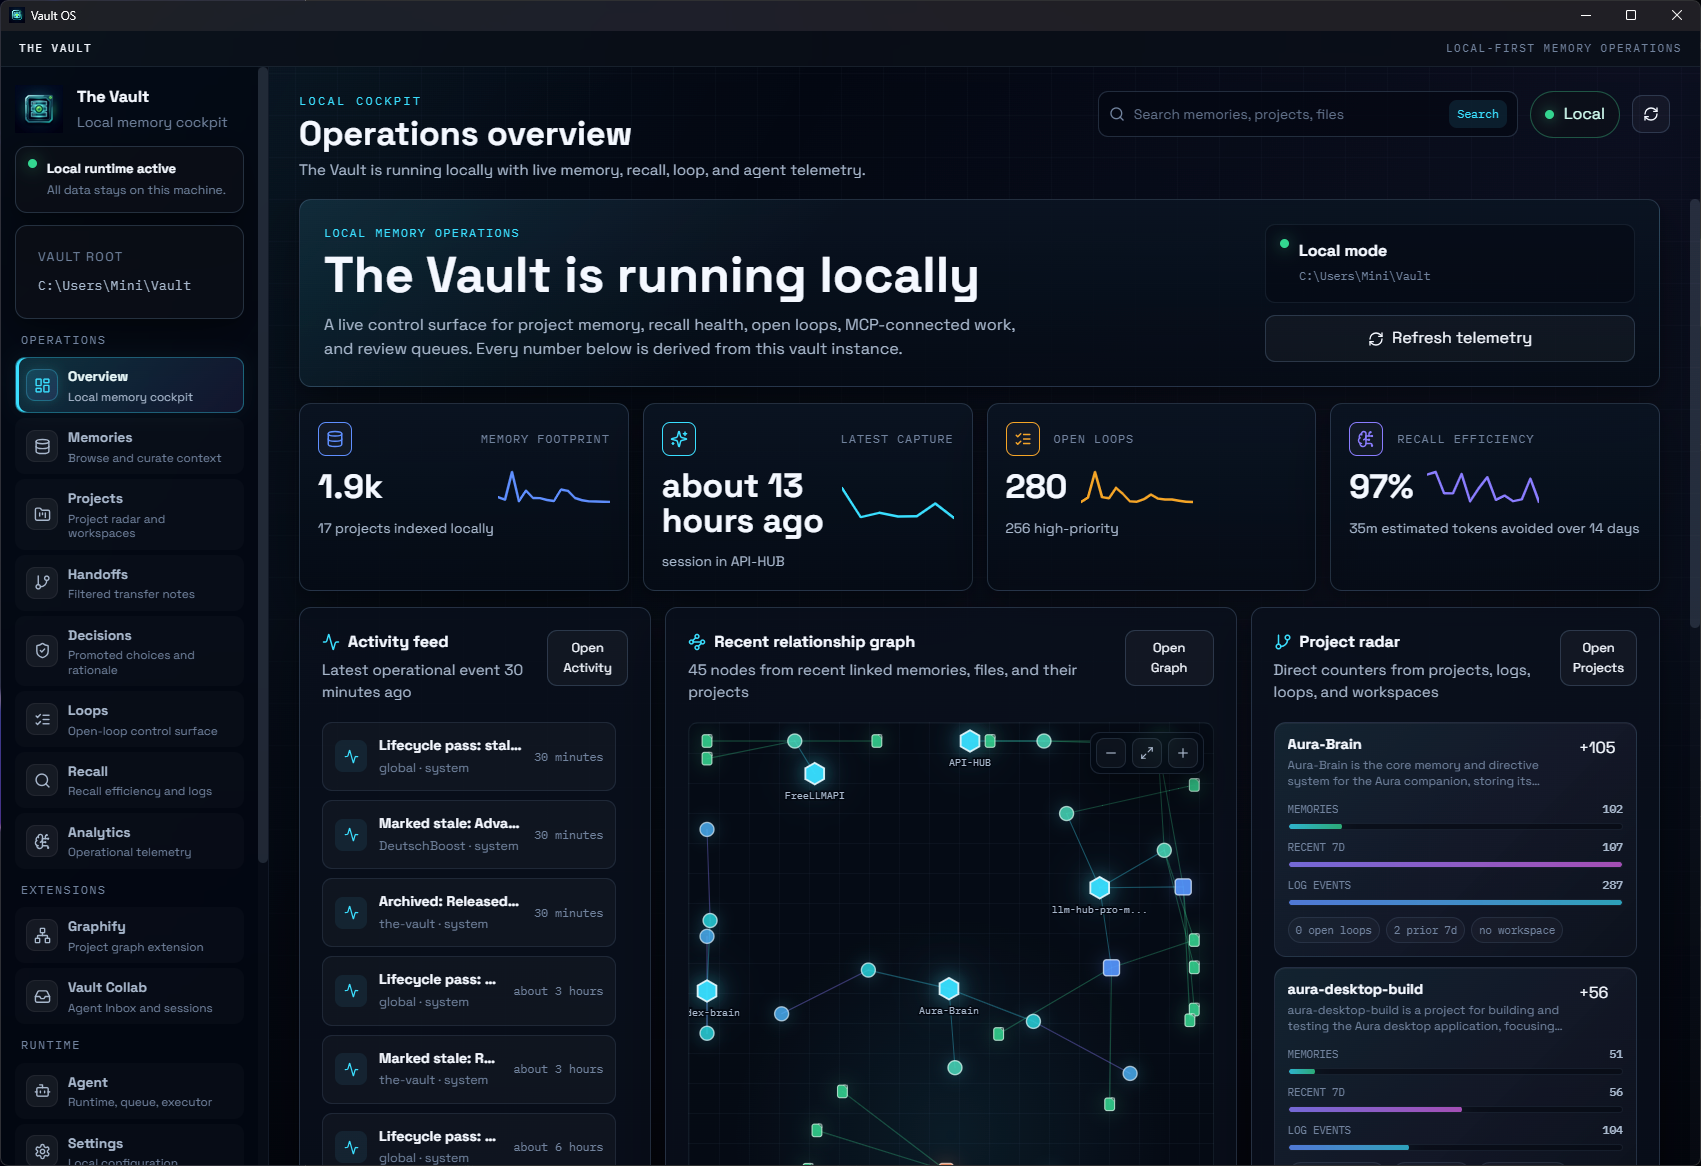Click the 'no workspace' chip
This screenshot has height=1166, width=1701.
(1517, 930)
